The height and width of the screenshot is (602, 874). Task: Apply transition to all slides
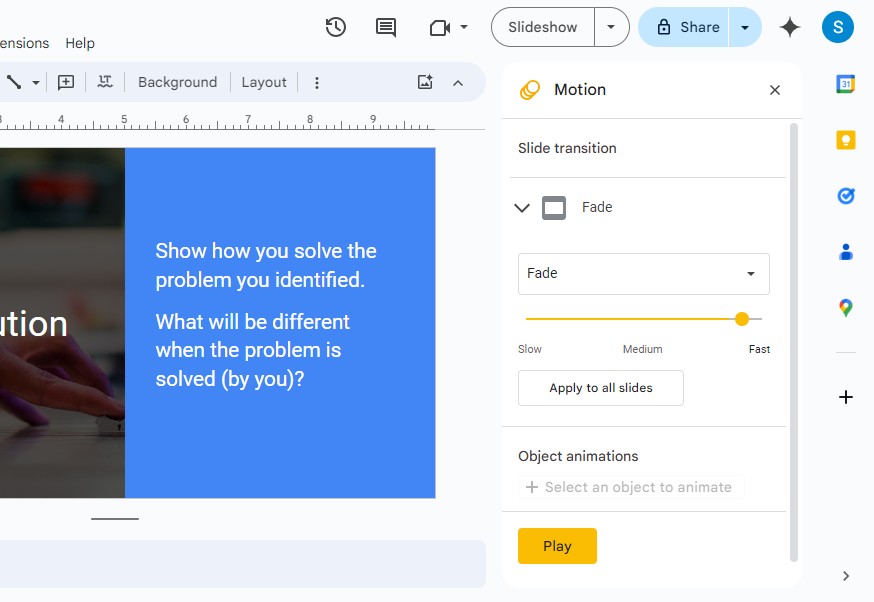(601, 388)
